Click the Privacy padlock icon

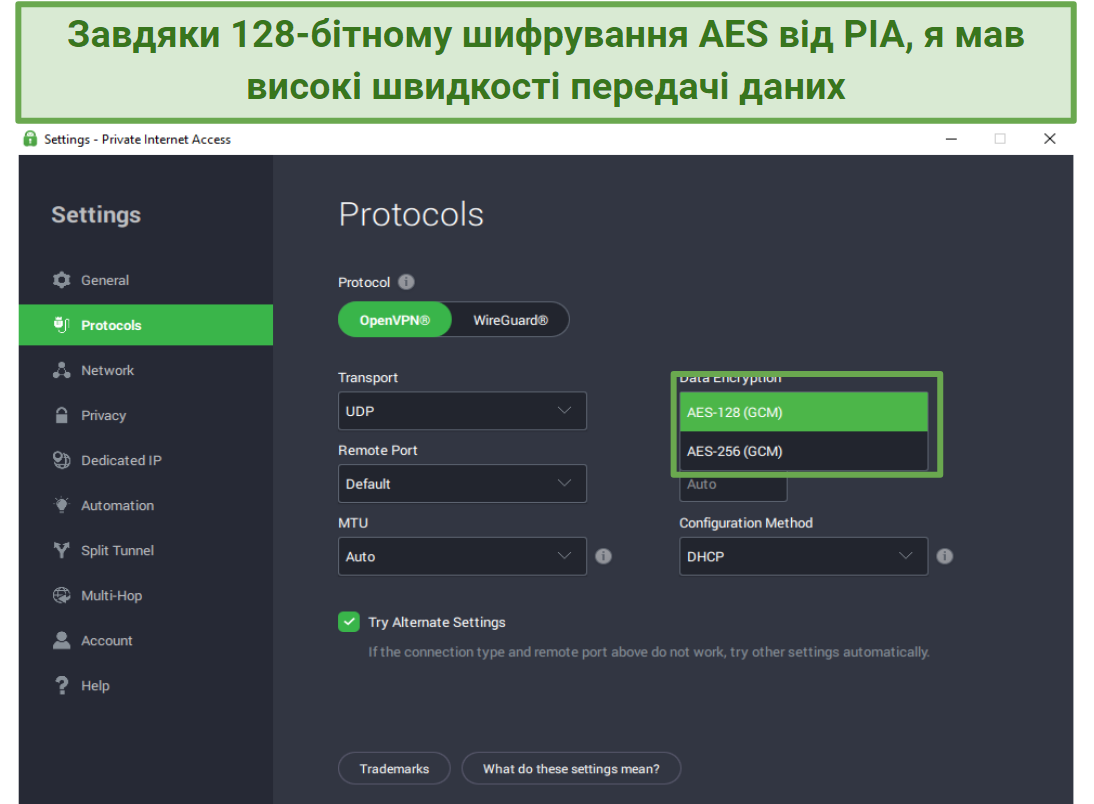pyautogui.click(x=61, y=415)
